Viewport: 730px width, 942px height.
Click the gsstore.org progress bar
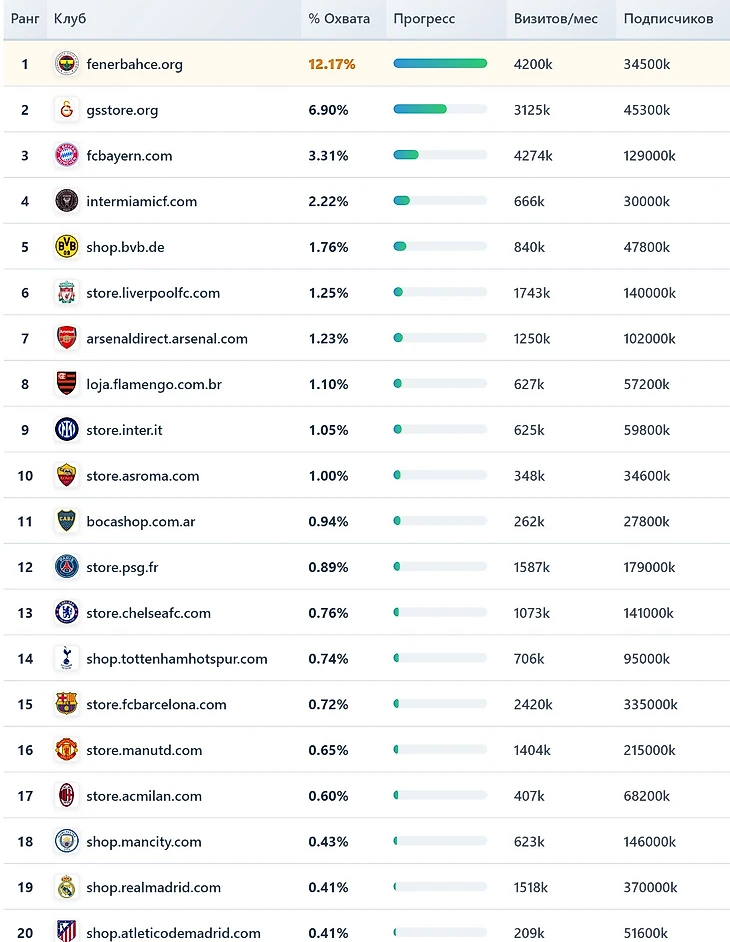(440, 110)
